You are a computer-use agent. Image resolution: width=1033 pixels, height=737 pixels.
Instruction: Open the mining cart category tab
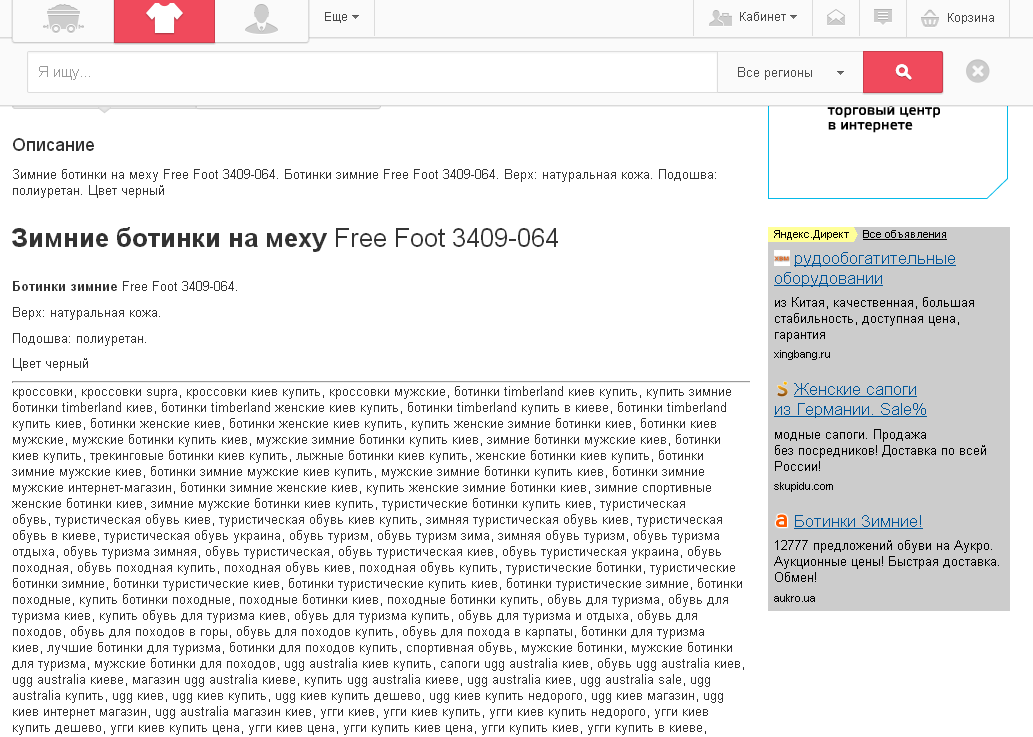pos(63,18)
